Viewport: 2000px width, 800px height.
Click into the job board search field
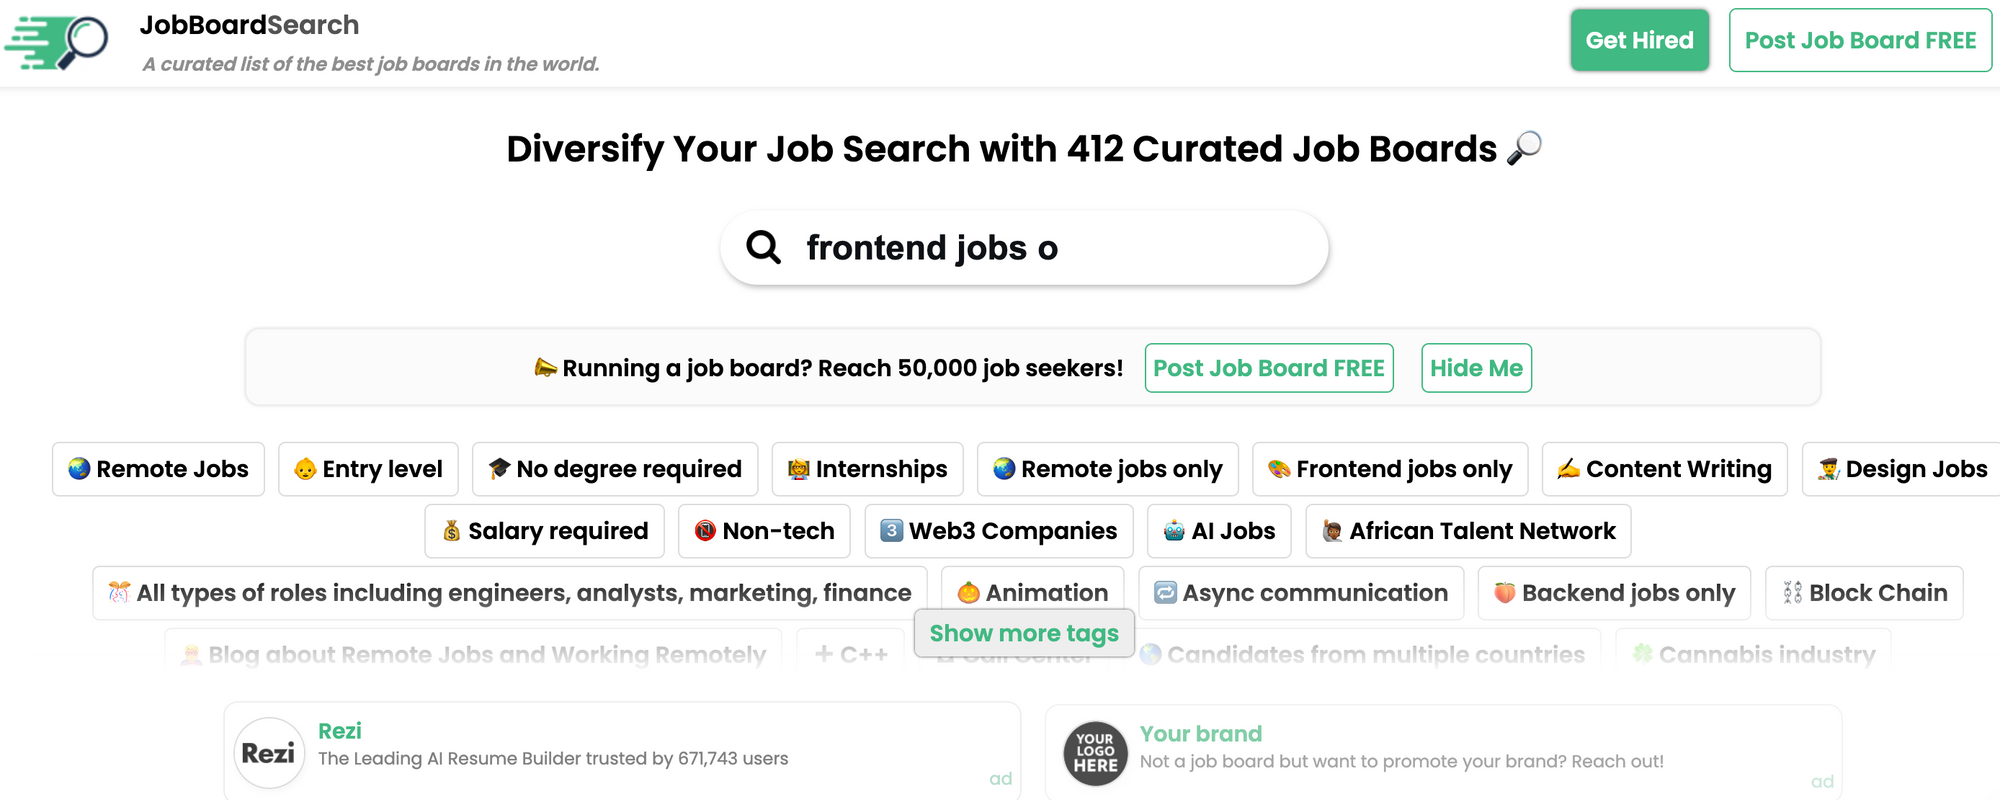pyautogui.click(x=1050, y=248)
